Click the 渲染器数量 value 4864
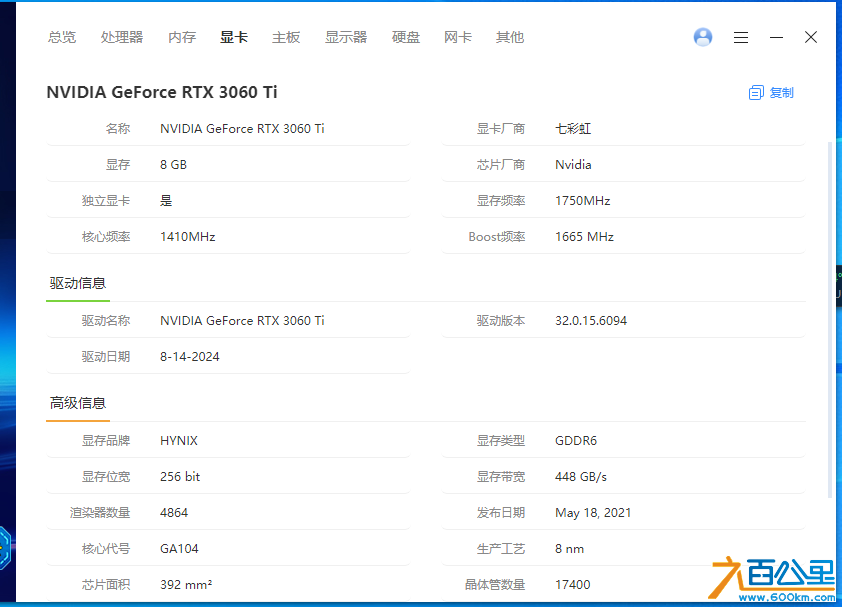The image size is (842, 607). click(x=174, y=513)
